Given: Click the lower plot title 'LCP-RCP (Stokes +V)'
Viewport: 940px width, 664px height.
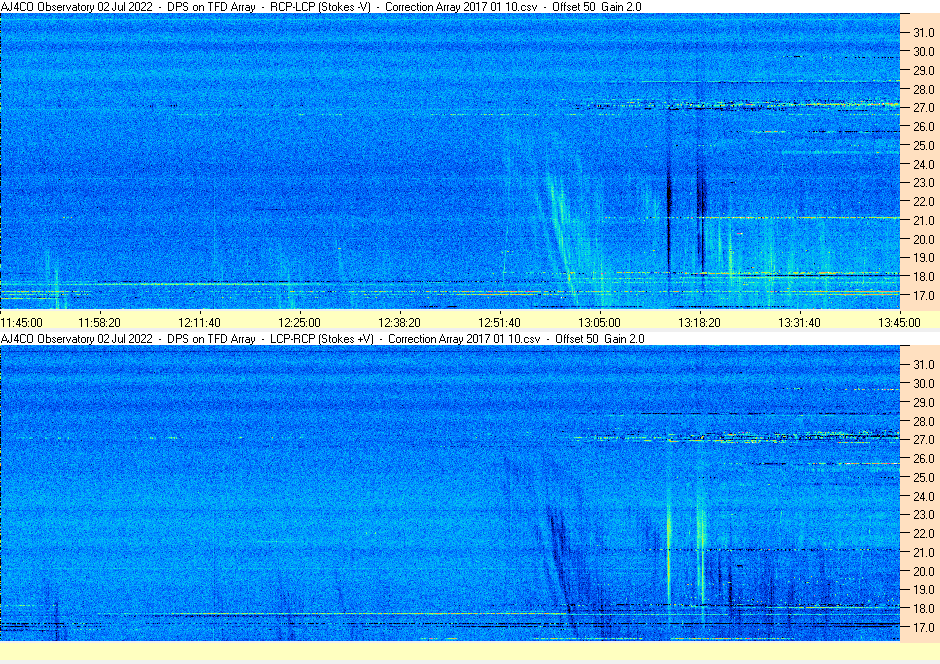Looking at the screenshot, I should (x=321, y=339).
